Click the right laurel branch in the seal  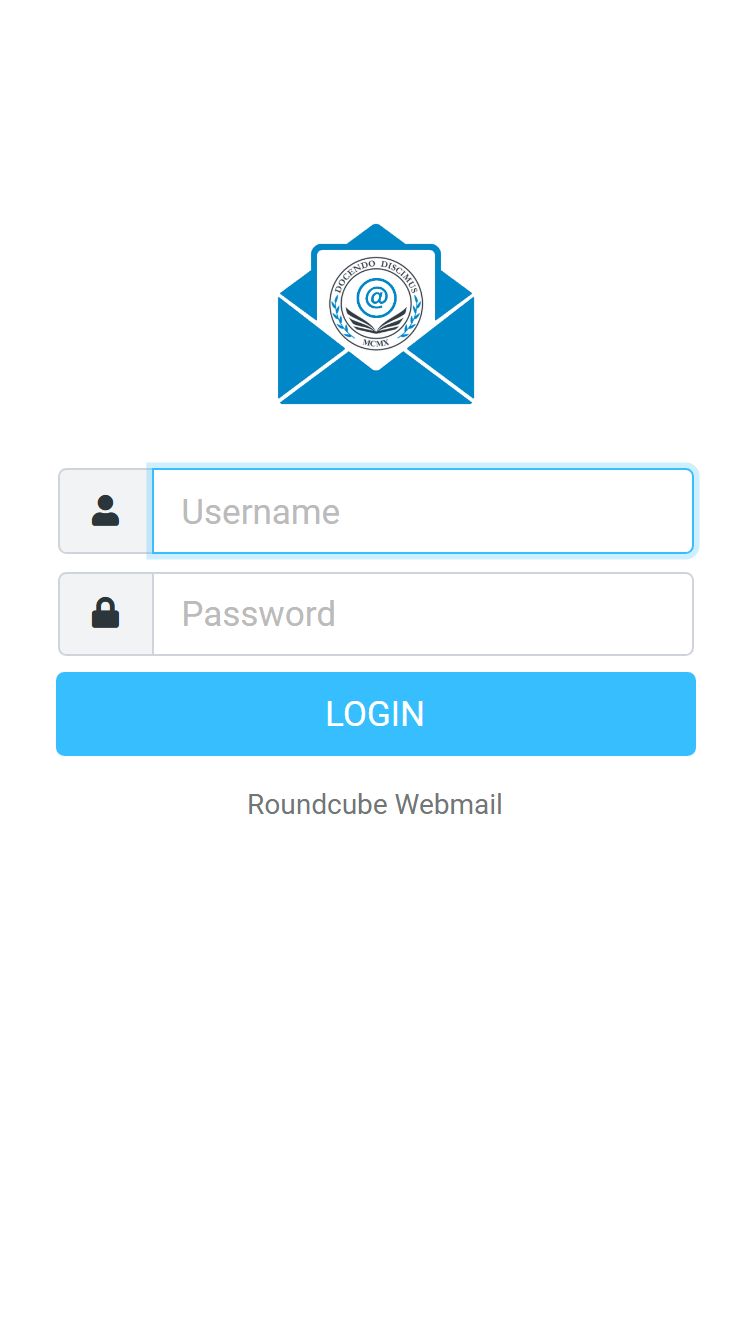(x=413, y=315)
